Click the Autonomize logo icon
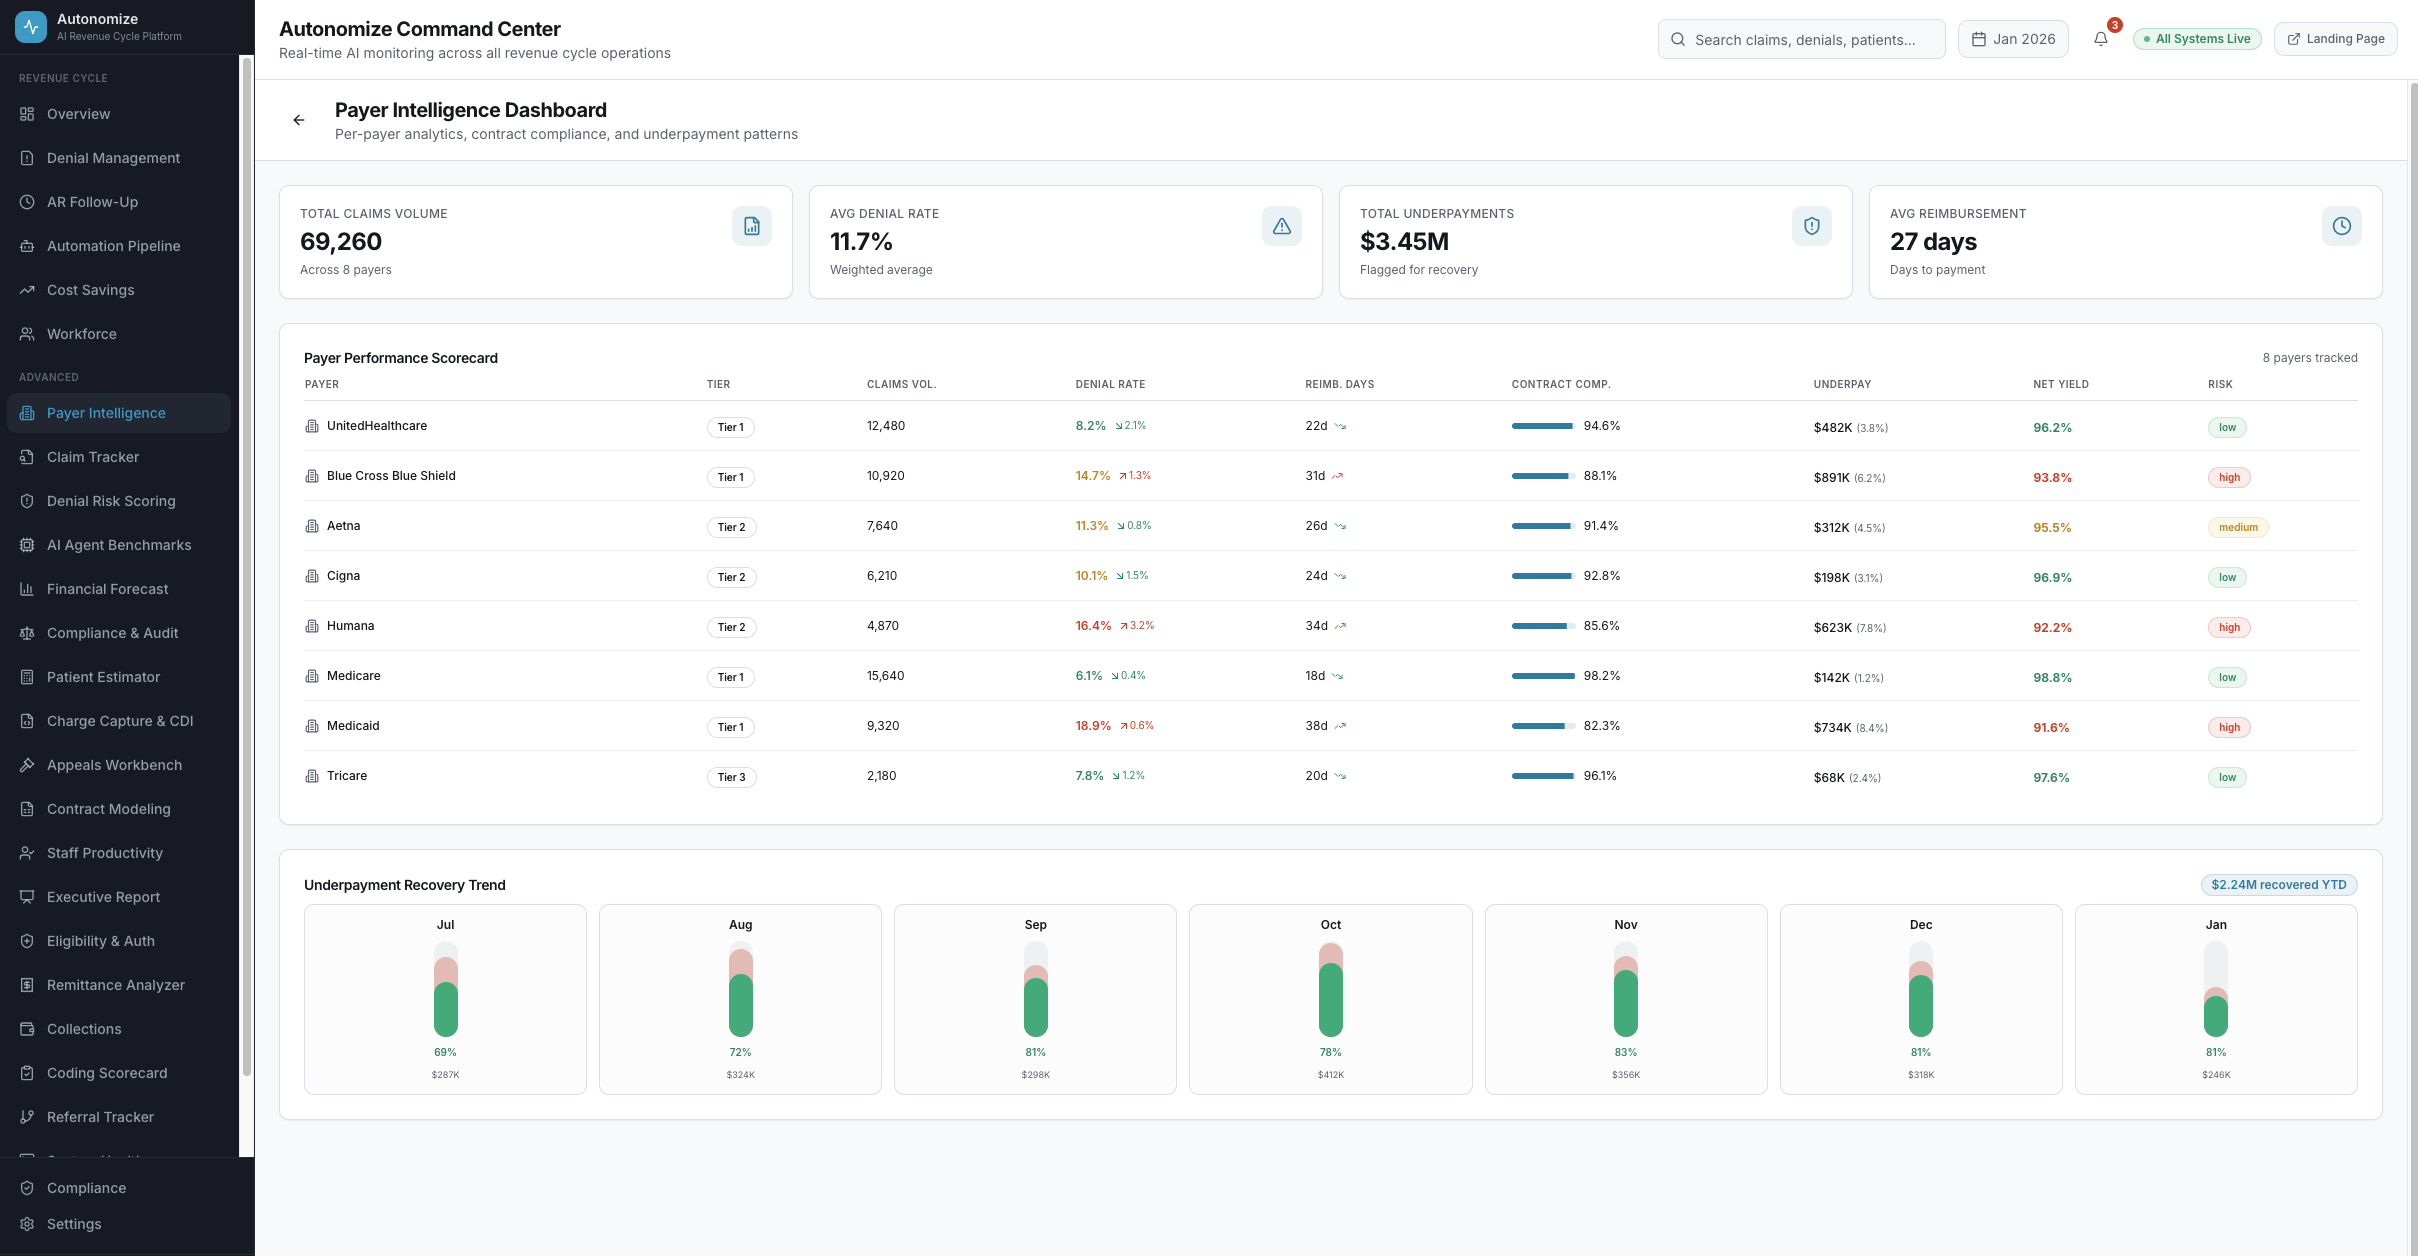This screenshot has width=2418, height=1256. [x=30, y=26]
